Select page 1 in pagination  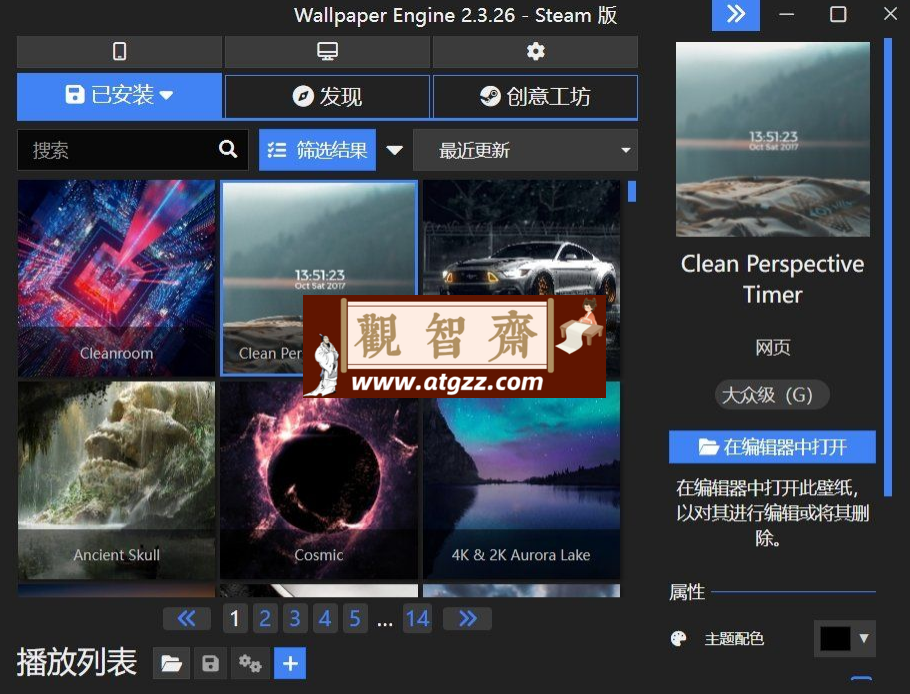(x=235, y=619)
